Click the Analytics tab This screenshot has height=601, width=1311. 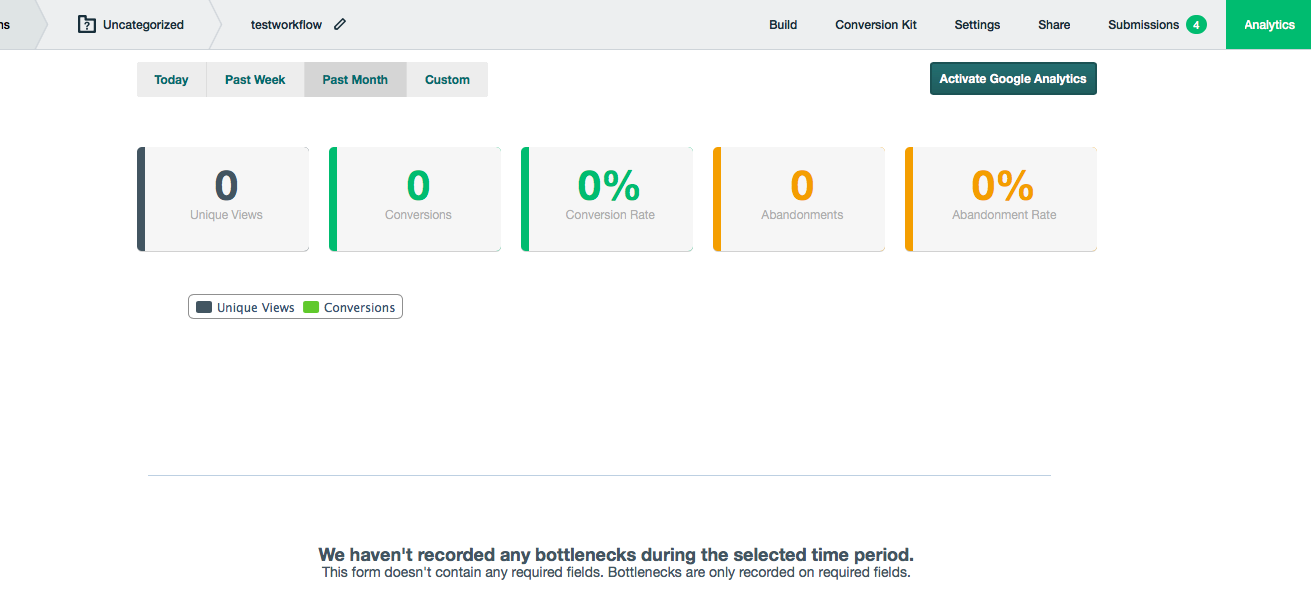click(x=1269, y=25)
